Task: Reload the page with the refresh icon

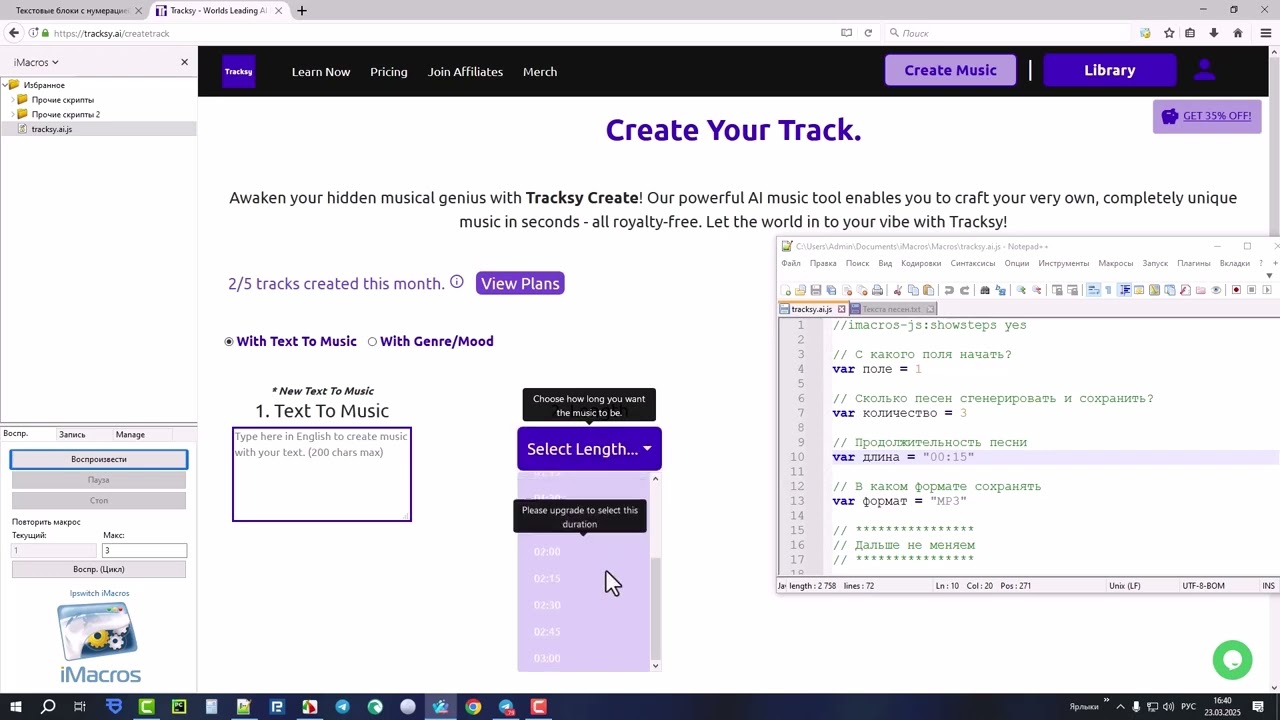Action: [x=868, y=33]
